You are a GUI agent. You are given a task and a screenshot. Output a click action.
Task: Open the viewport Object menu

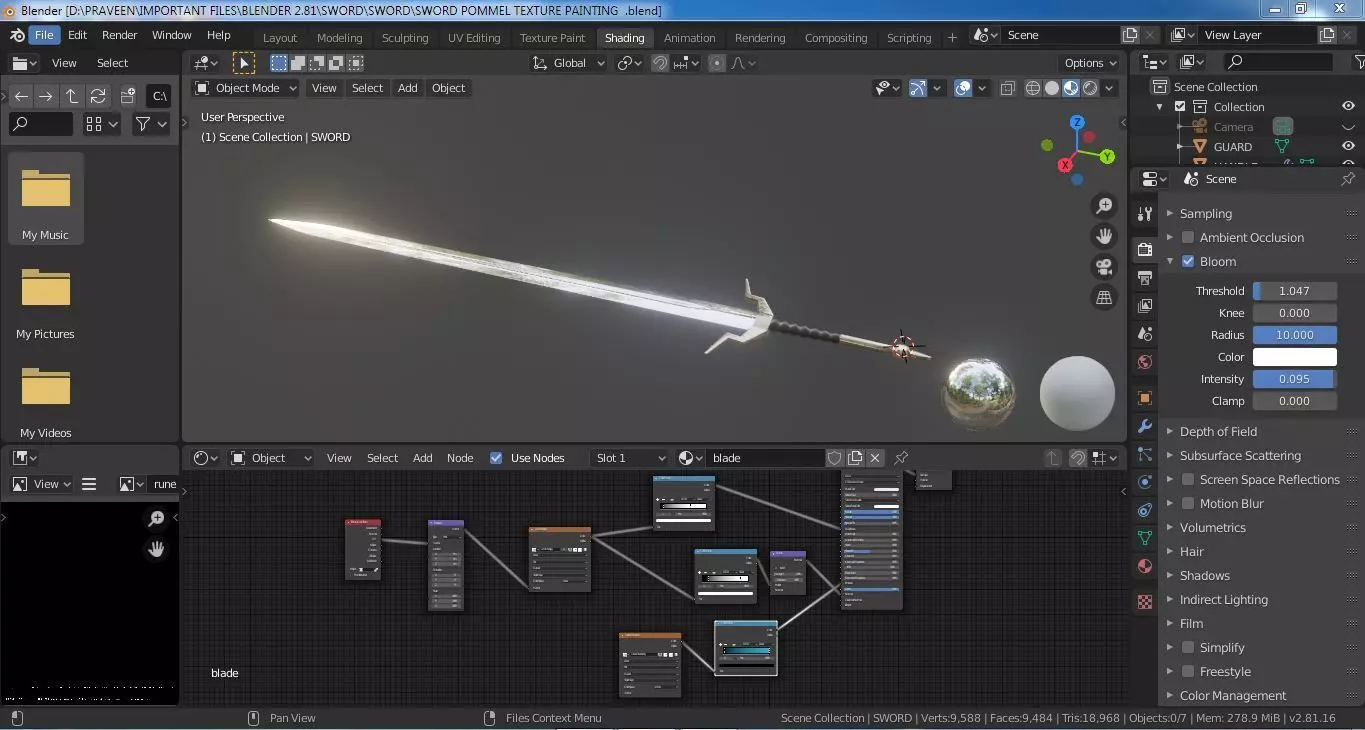tap(448, 88)
